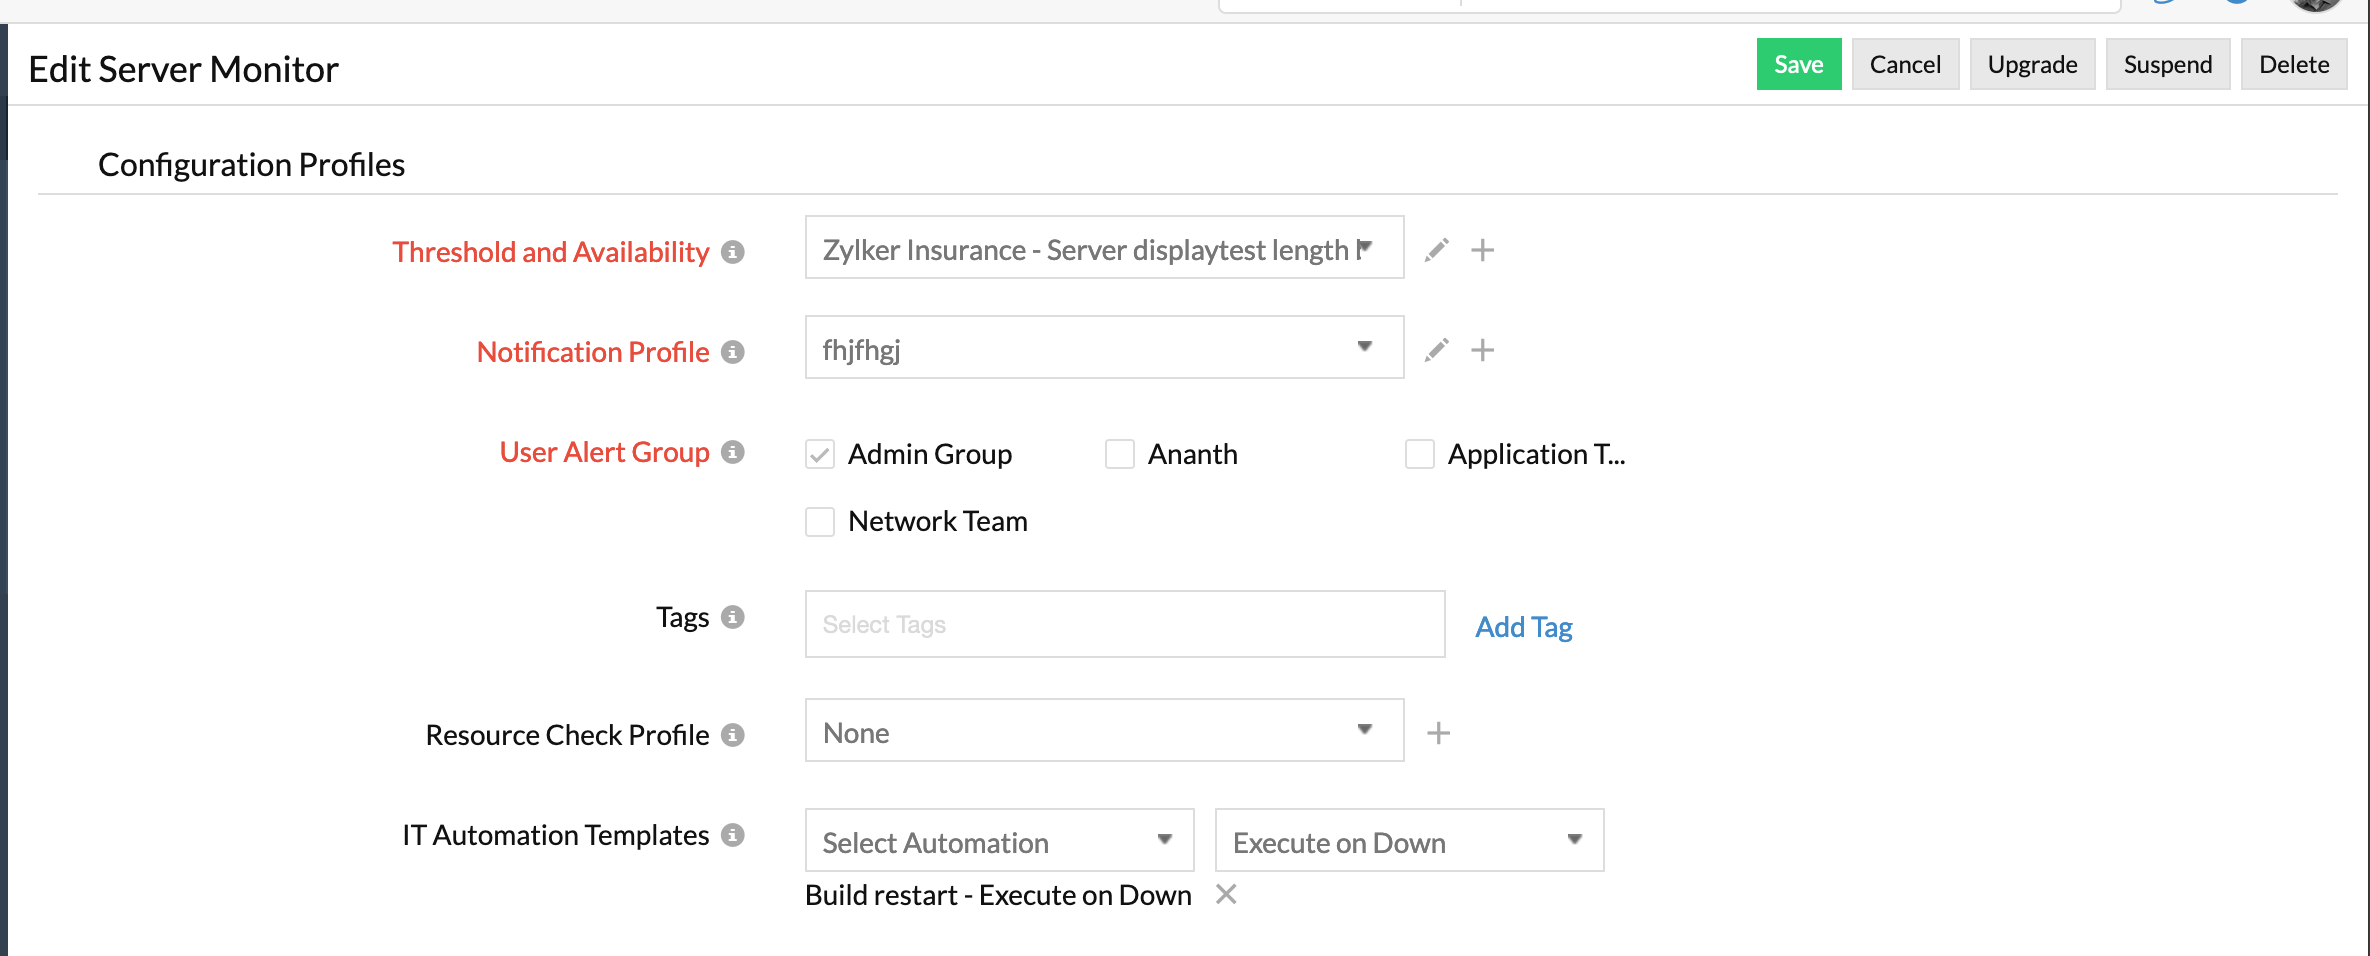Add a new Notification Profile via plus icon
This screenshot has height=956, width=2370.
[1482, 350]
